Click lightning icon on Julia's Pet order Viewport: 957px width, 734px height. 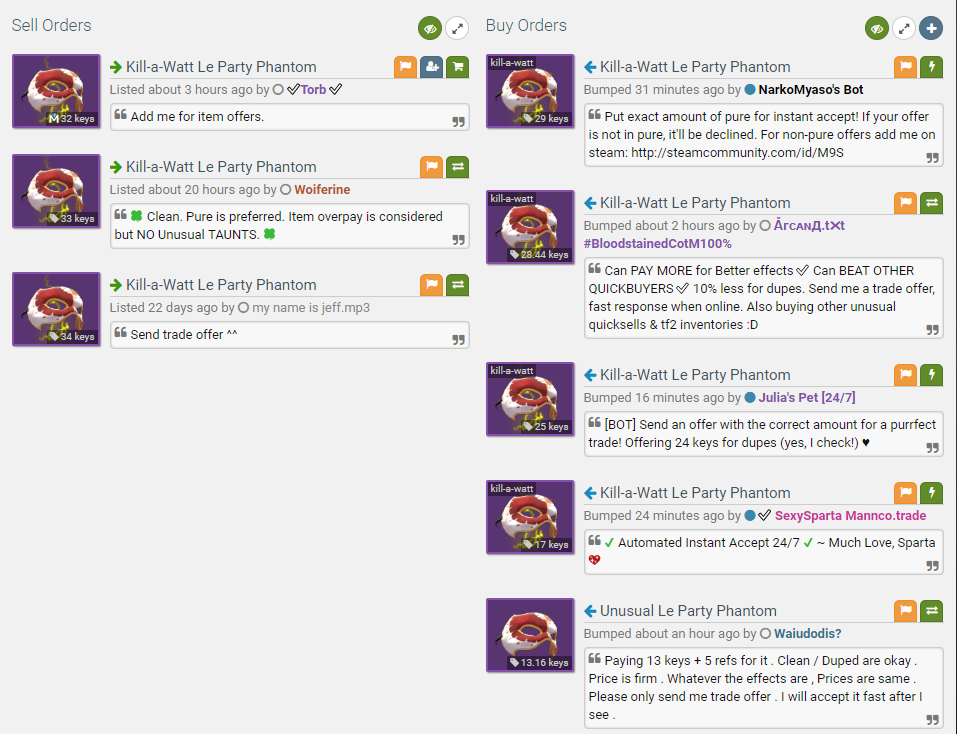tap(932, 375)
